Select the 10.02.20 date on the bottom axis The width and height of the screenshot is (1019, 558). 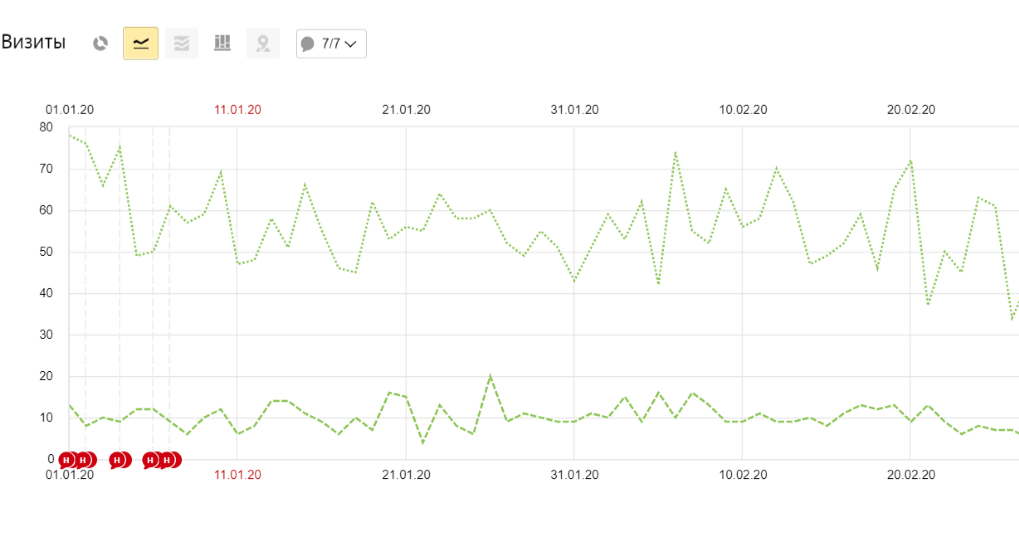[742, 475]
